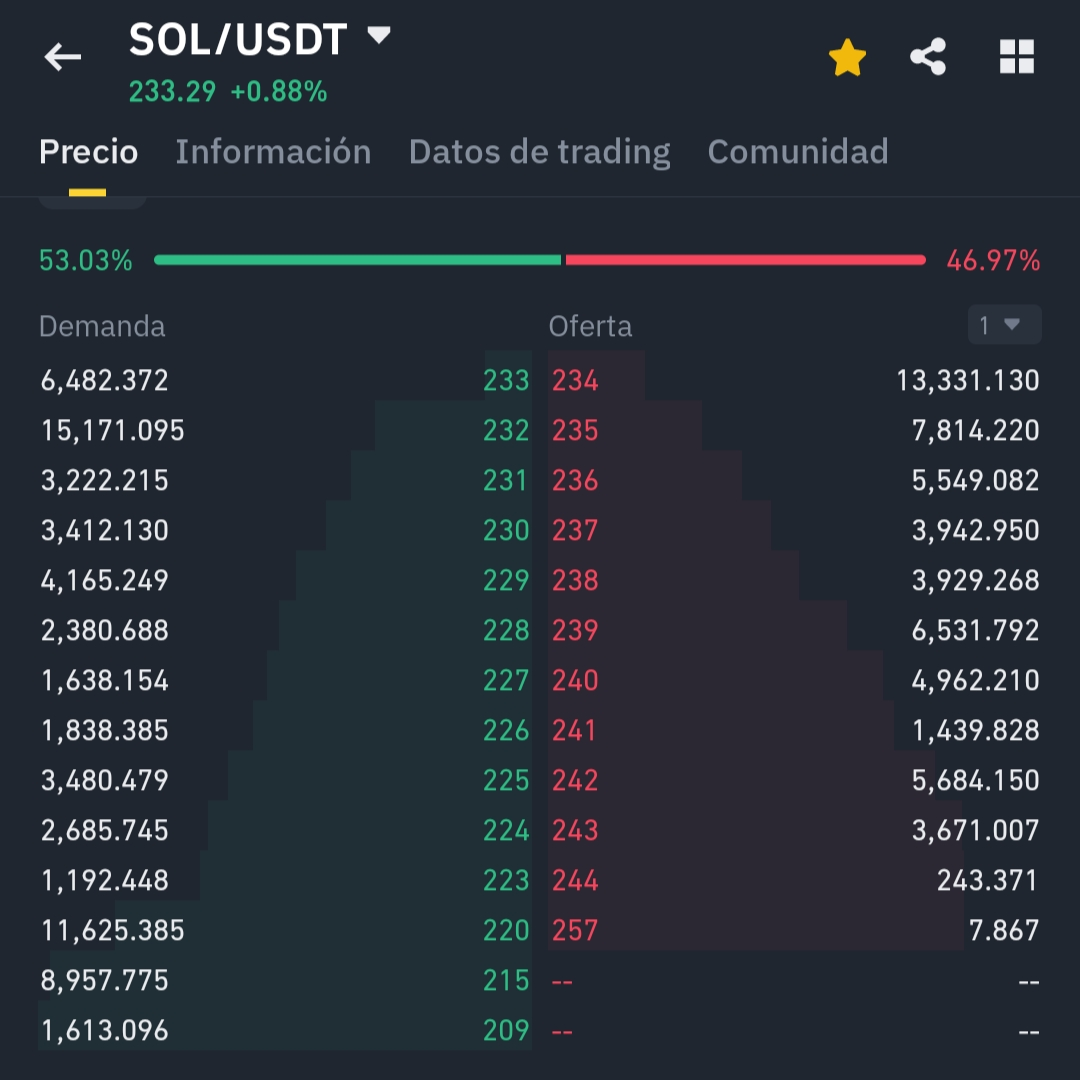Go to the Comunidad tab

[798, 152]
